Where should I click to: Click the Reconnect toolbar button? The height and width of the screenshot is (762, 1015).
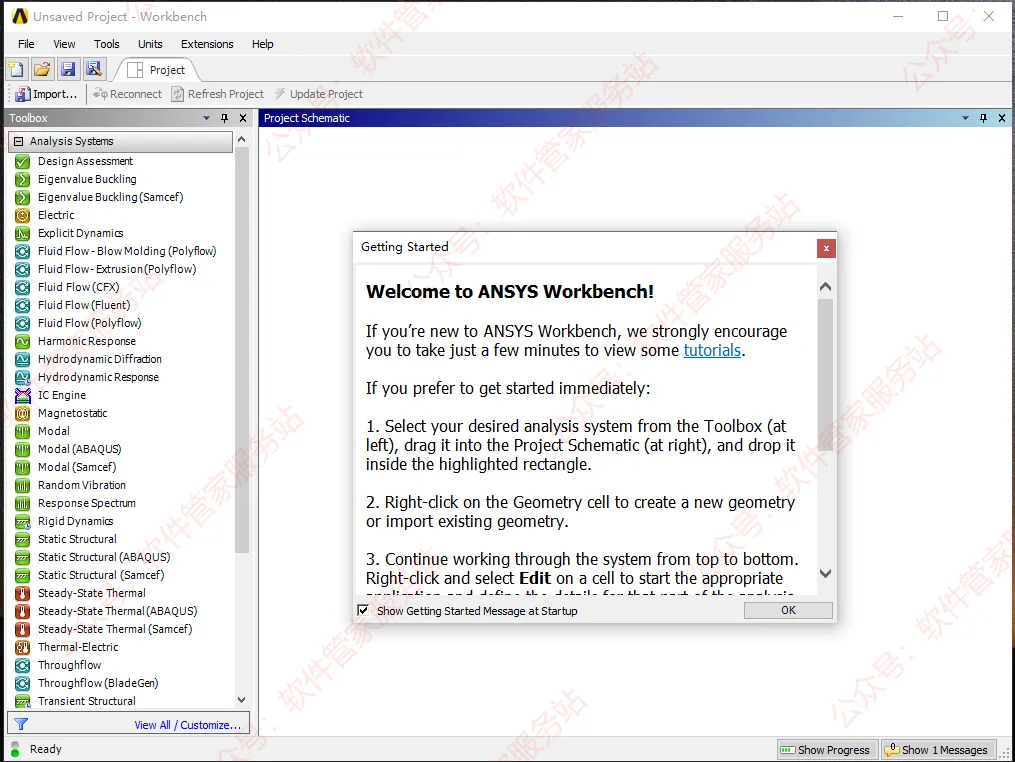coord(127,94)
